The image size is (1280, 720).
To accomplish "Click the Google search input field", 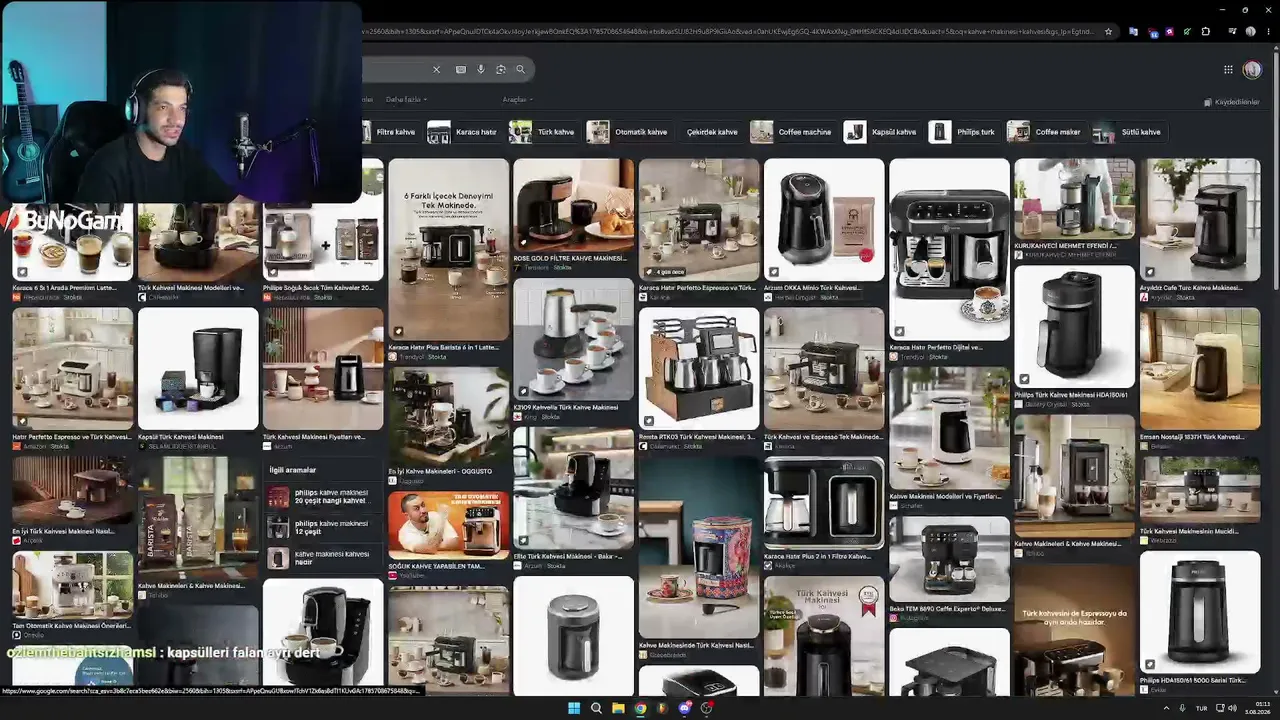I will tap(396, 69).
